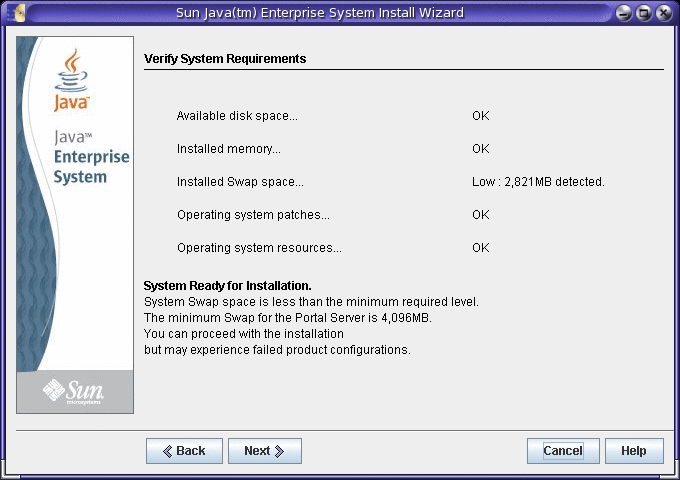This screenshot has width=680, height=480.
Task: Proceed with the Next button
Action: (265, 451)
